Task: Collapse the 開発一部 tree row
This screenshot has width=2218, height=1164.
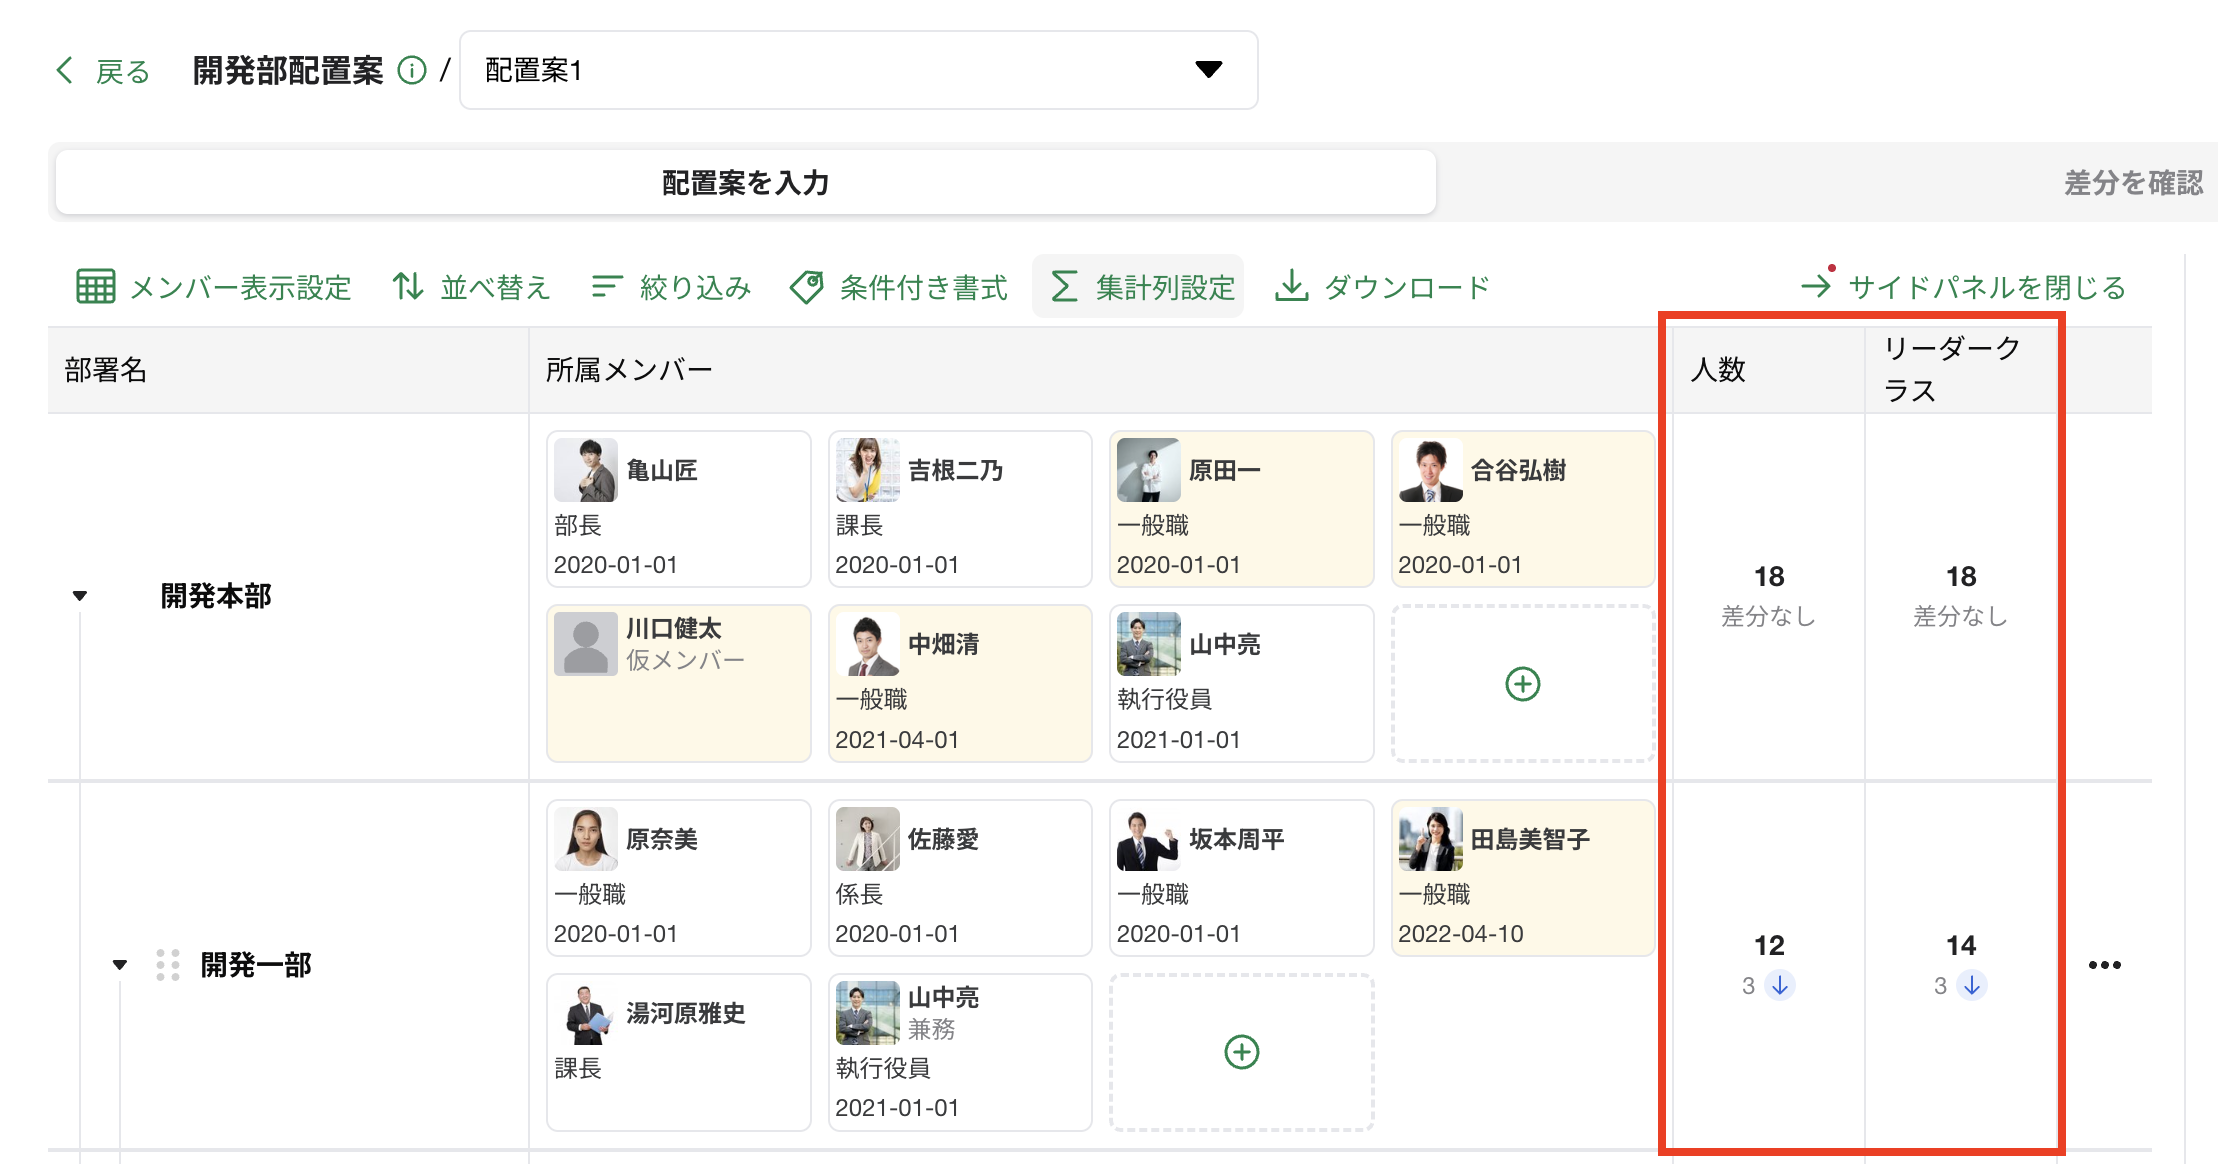Action: click(120, 965)
